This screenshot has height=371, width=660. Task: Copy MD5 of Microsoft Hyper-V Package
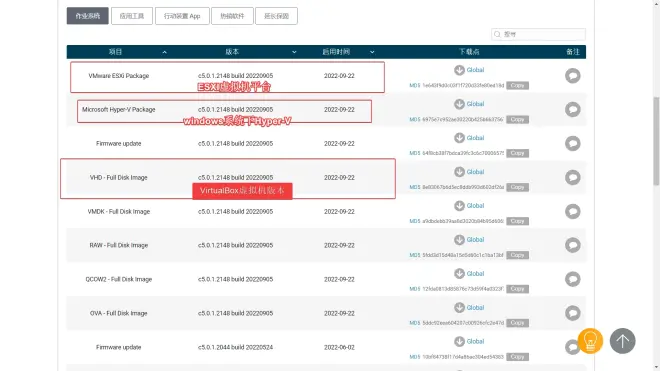pos(517,120)
